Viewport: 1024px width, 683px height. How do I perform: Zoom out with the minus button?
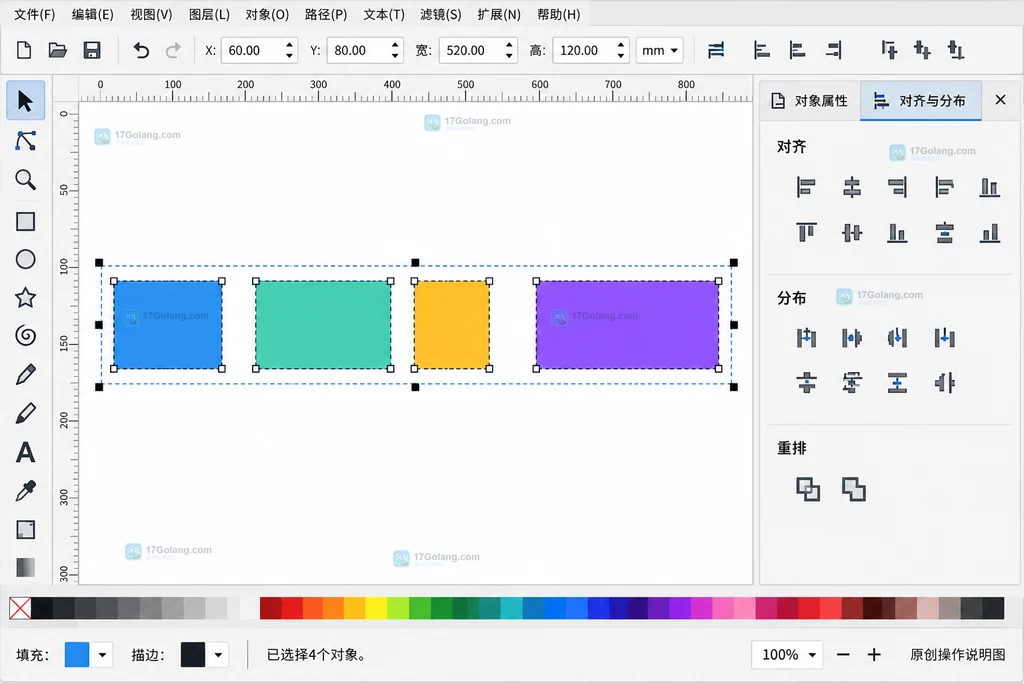click(843, 654)
